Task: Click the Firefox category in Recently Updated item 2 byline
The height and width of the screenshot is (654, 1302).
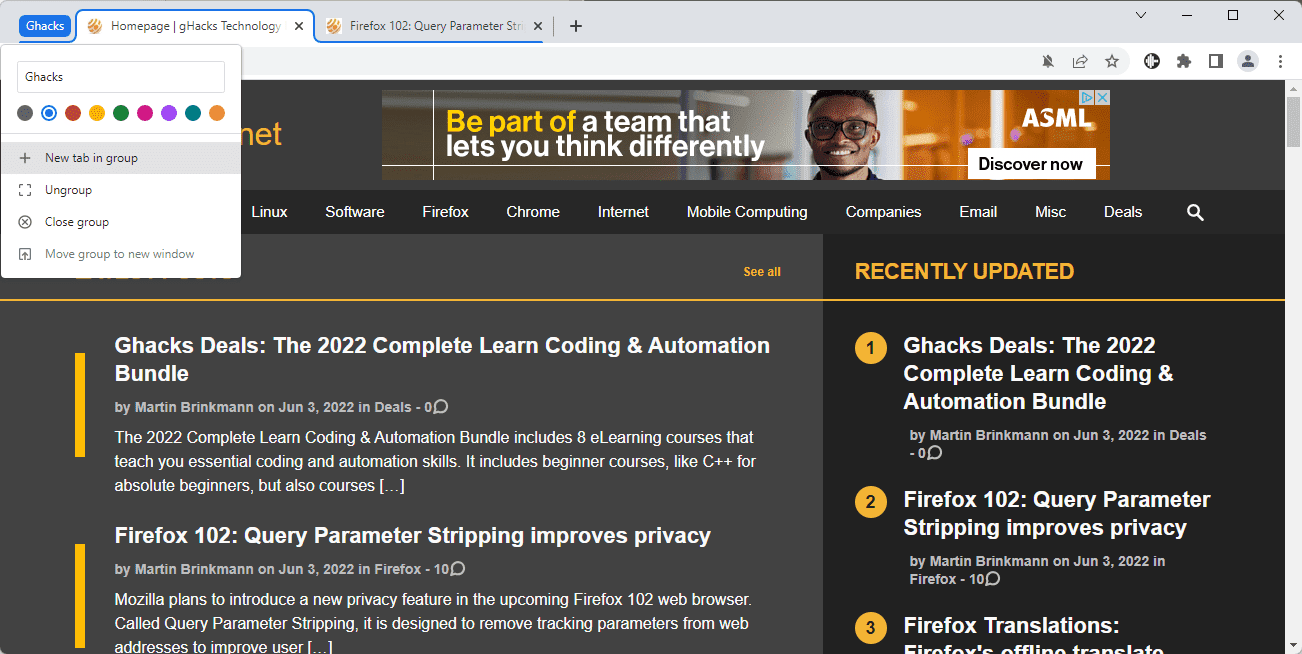Action: [x=933, y=579]
